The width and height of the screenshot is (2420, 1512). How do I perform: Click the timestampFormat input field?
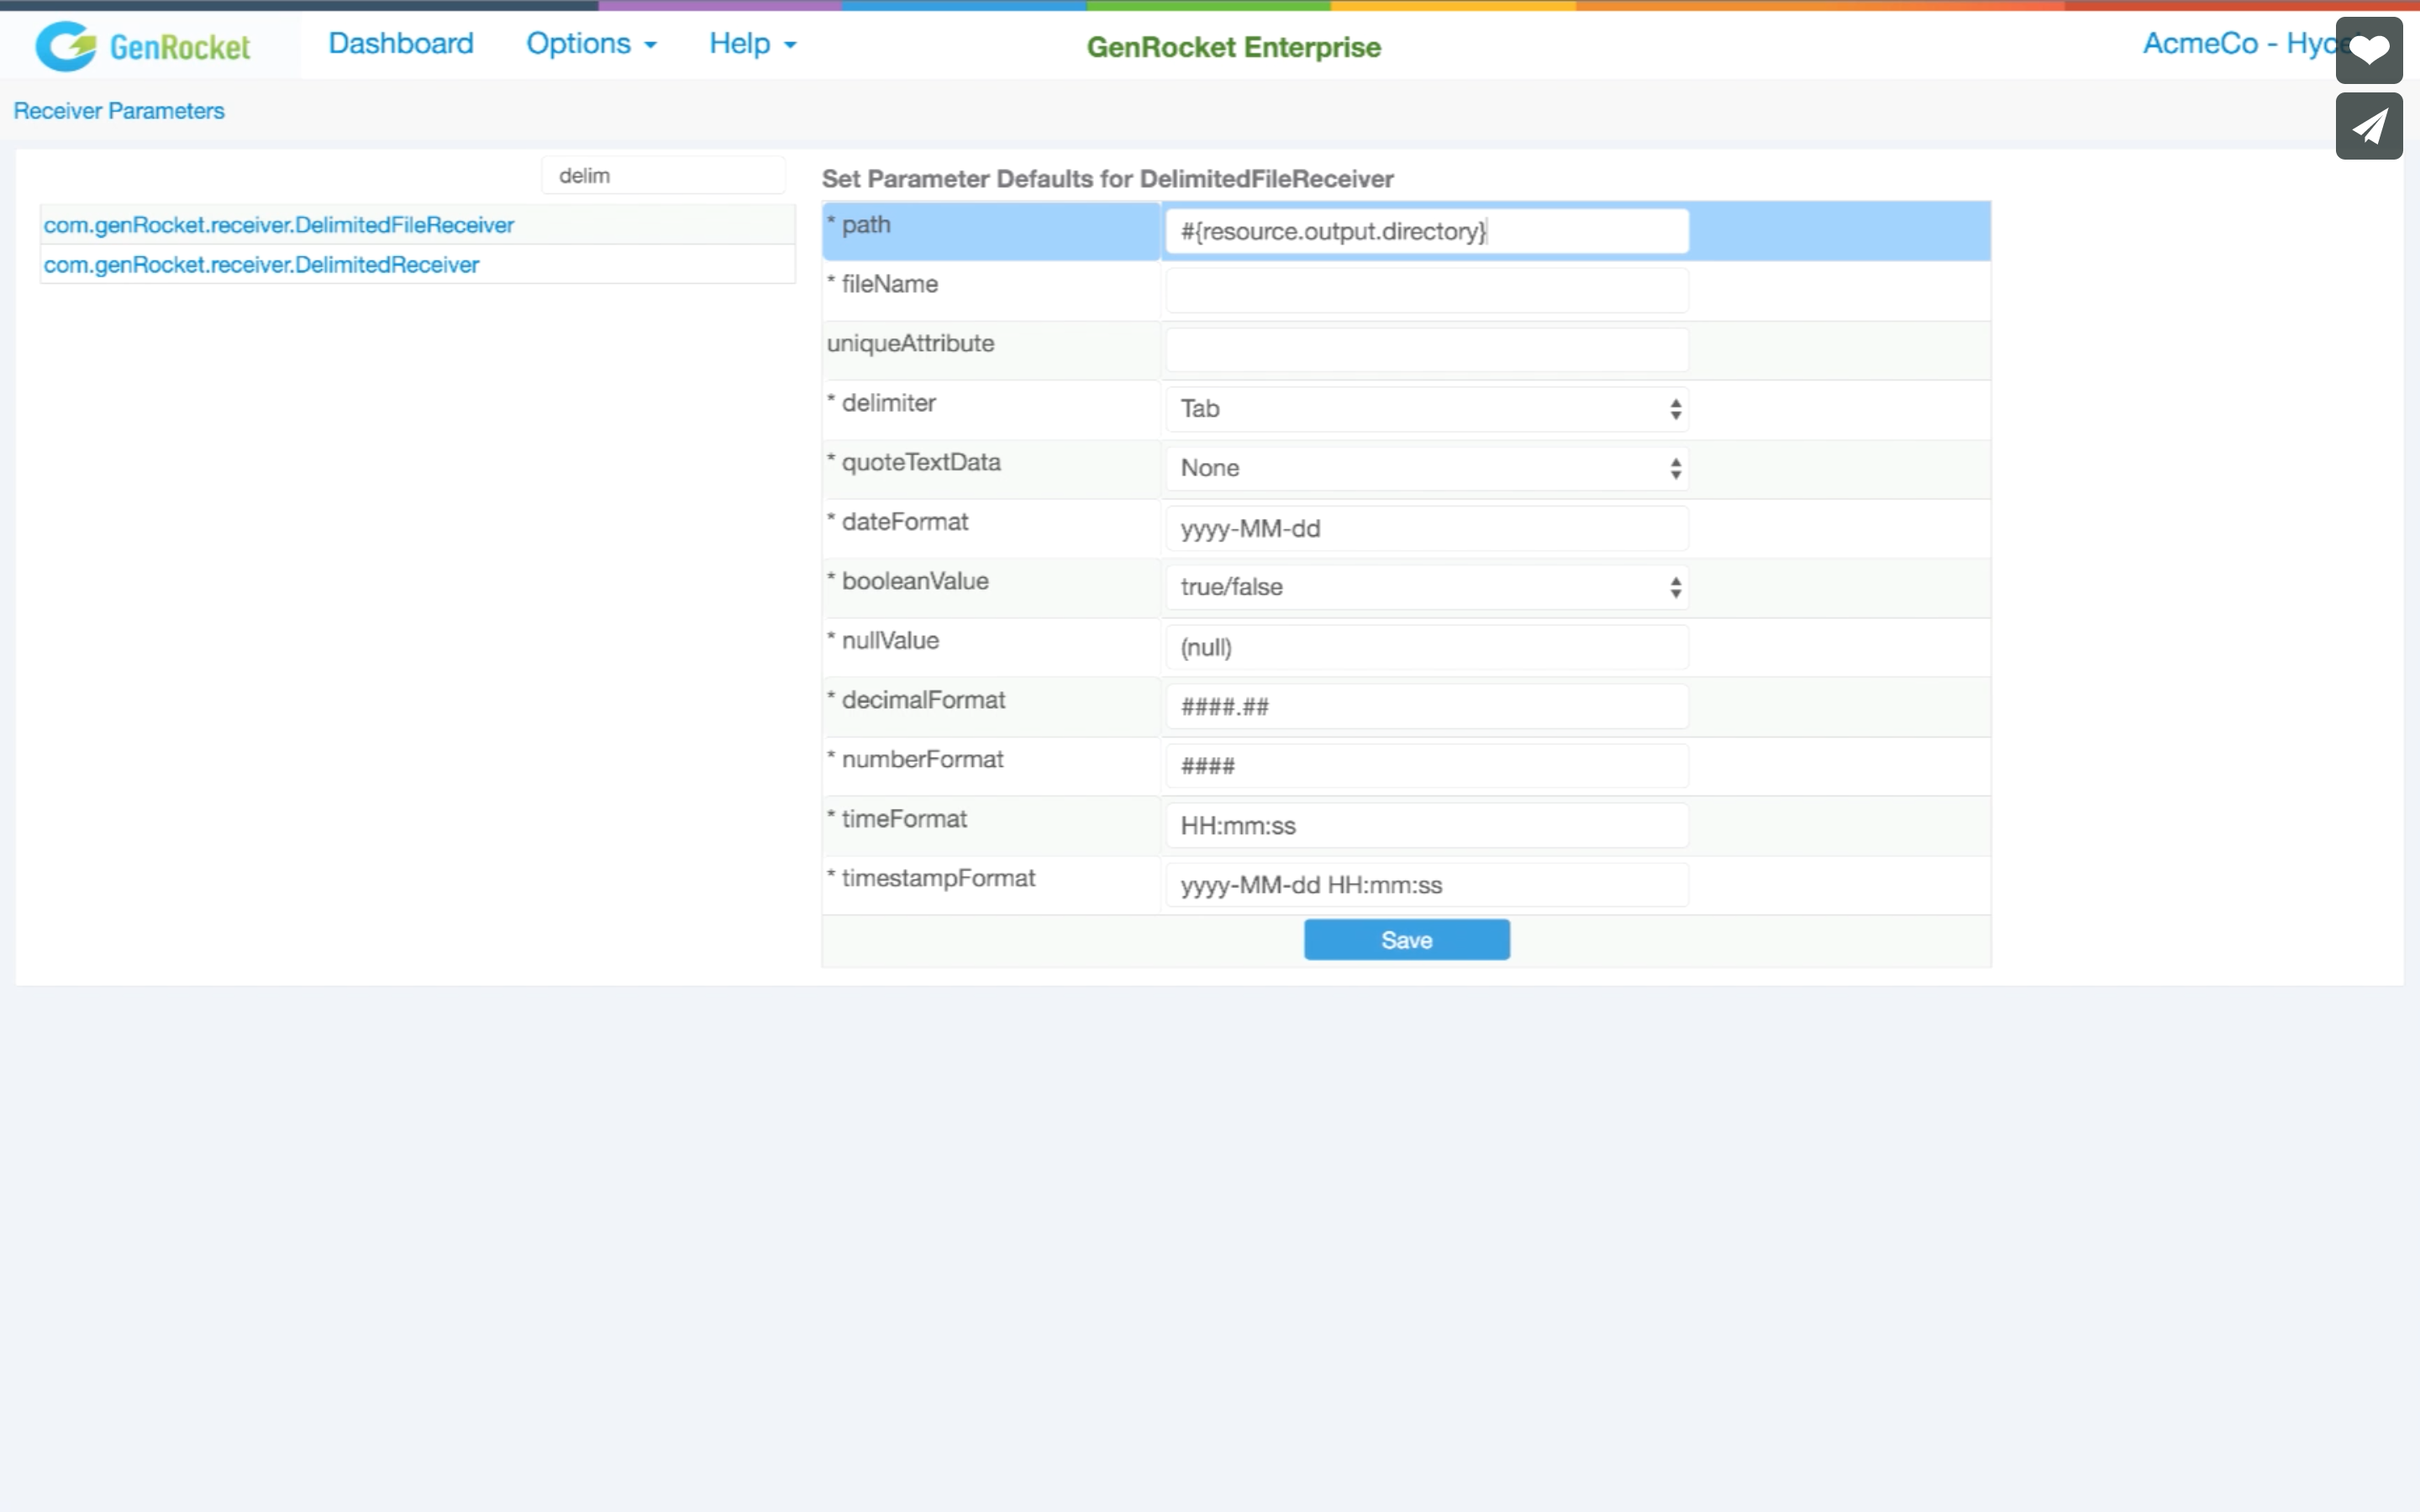point(1426,885)
